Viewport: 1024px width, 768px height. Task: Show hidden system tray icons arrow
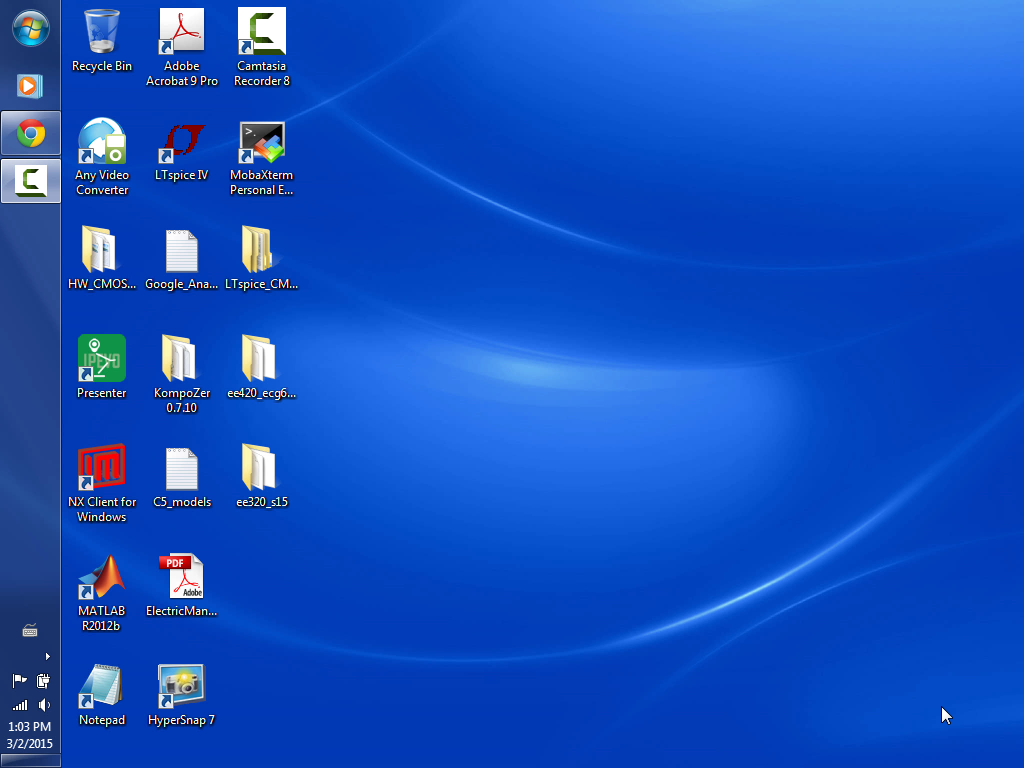47,657
